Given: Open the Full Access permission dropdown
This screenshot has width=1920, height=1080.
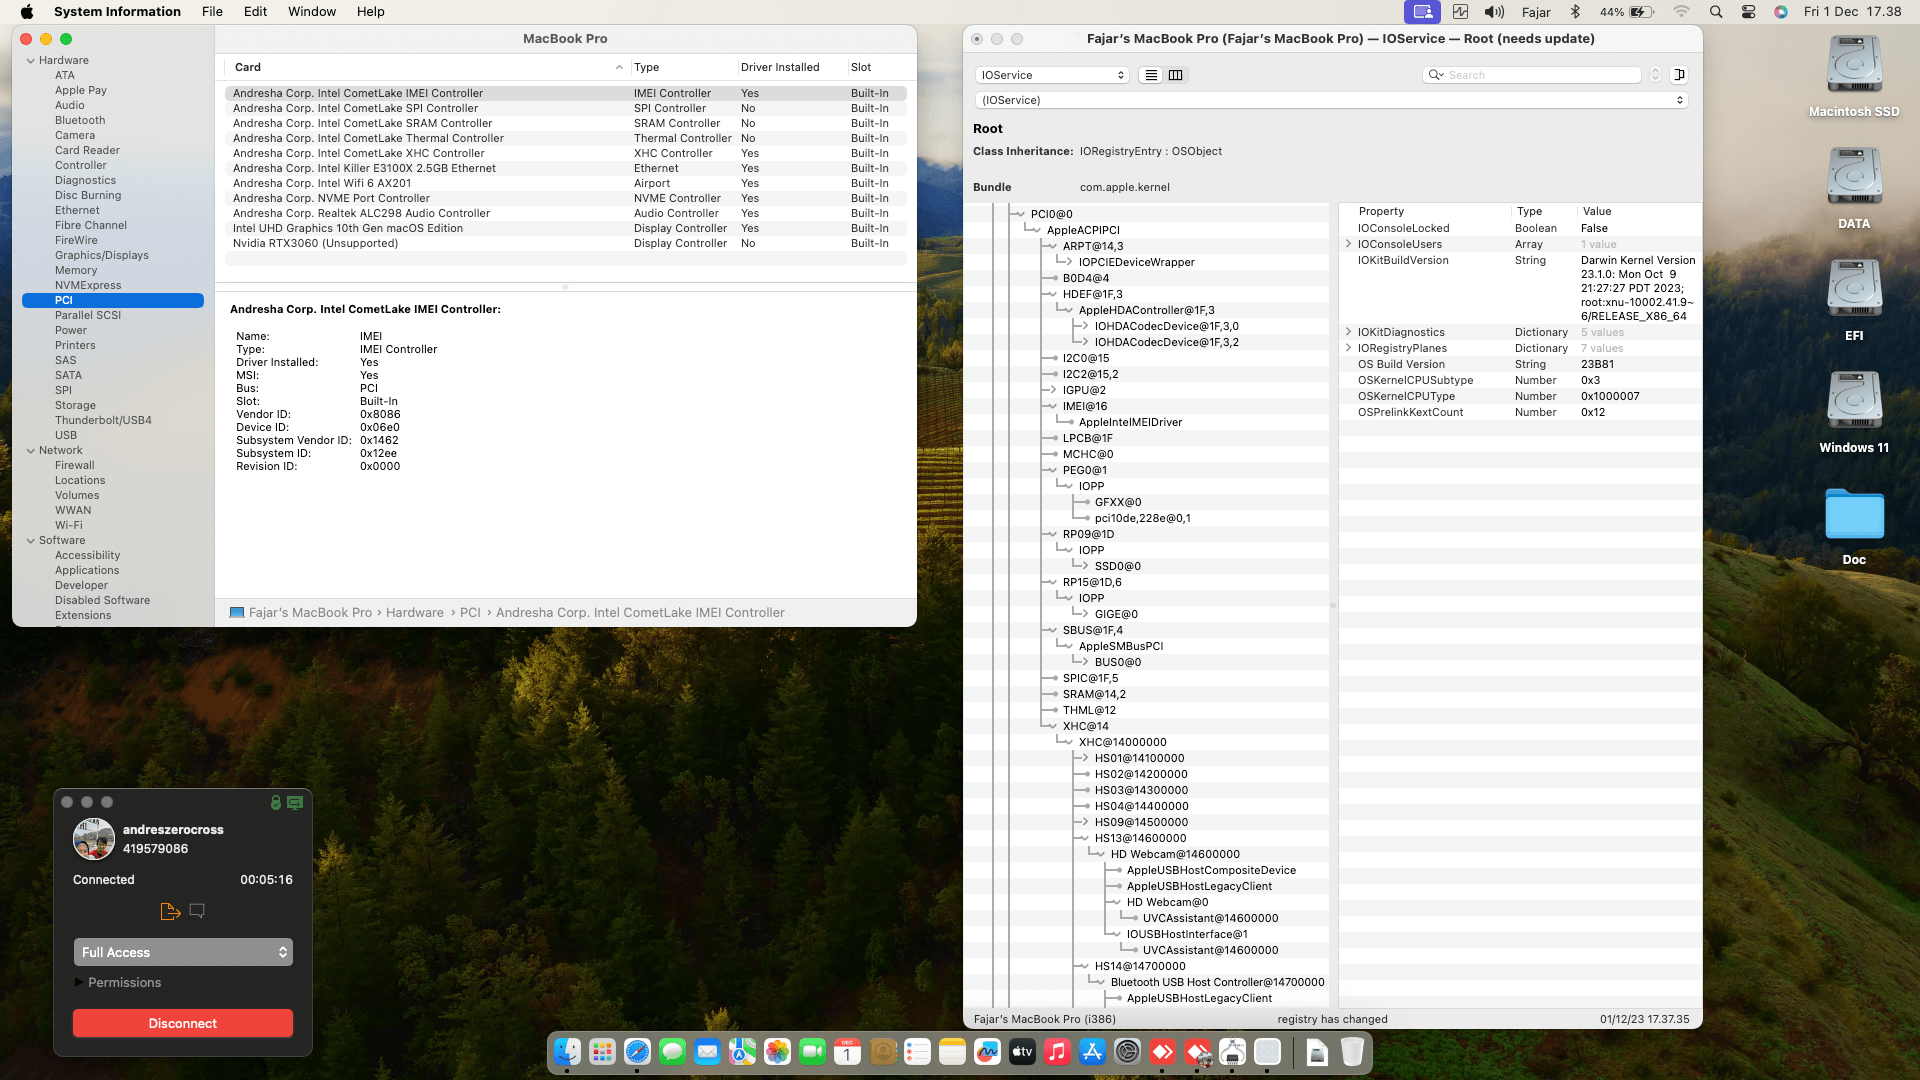Looking at the screenshot, I should click(x=183, y=952).
